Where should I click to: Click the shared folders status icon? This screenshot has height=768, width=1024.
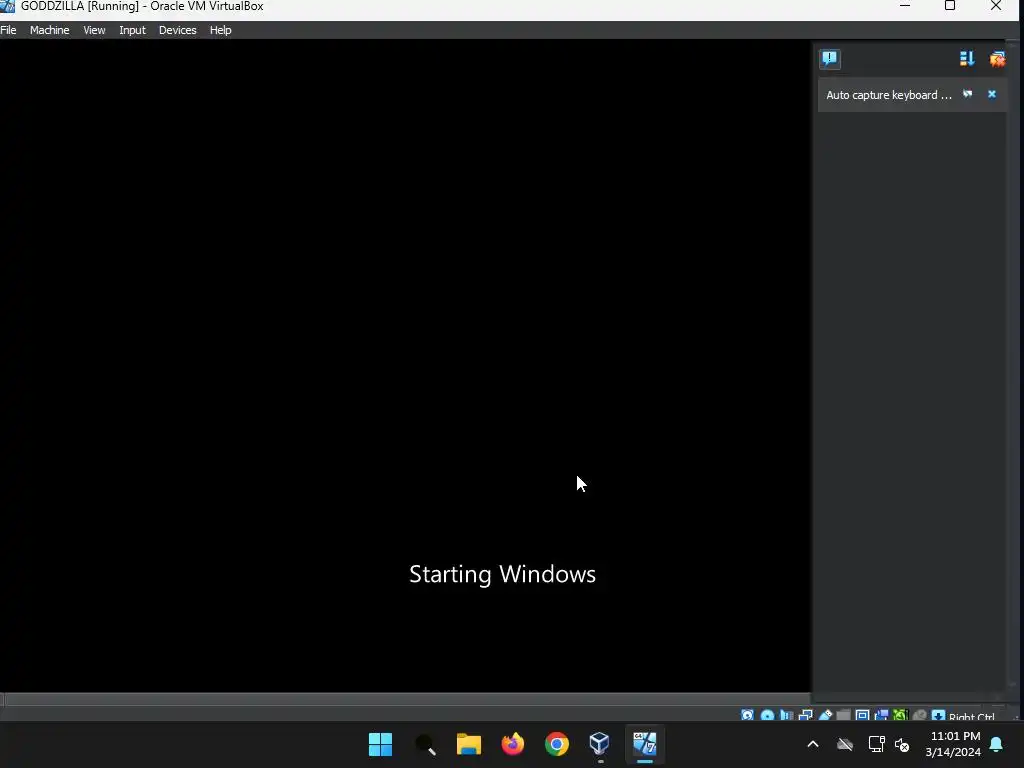pos(843,716)
